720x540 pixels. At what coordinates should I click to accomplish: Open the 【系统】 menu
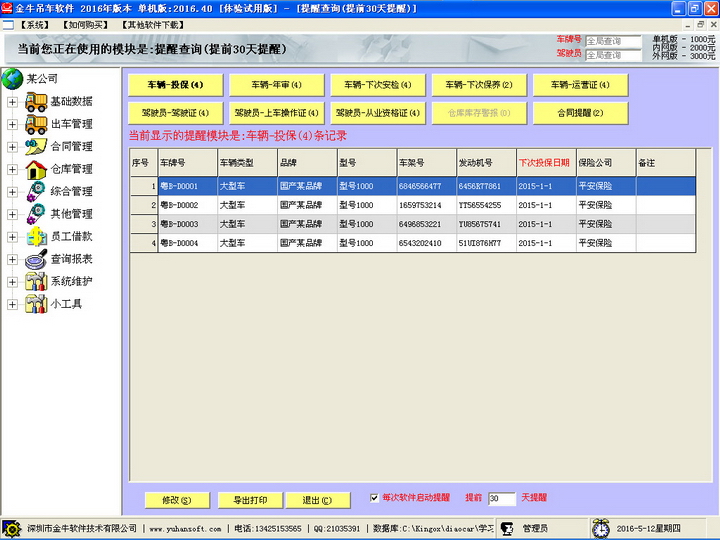pyautogui.click(x=33, y=24)
